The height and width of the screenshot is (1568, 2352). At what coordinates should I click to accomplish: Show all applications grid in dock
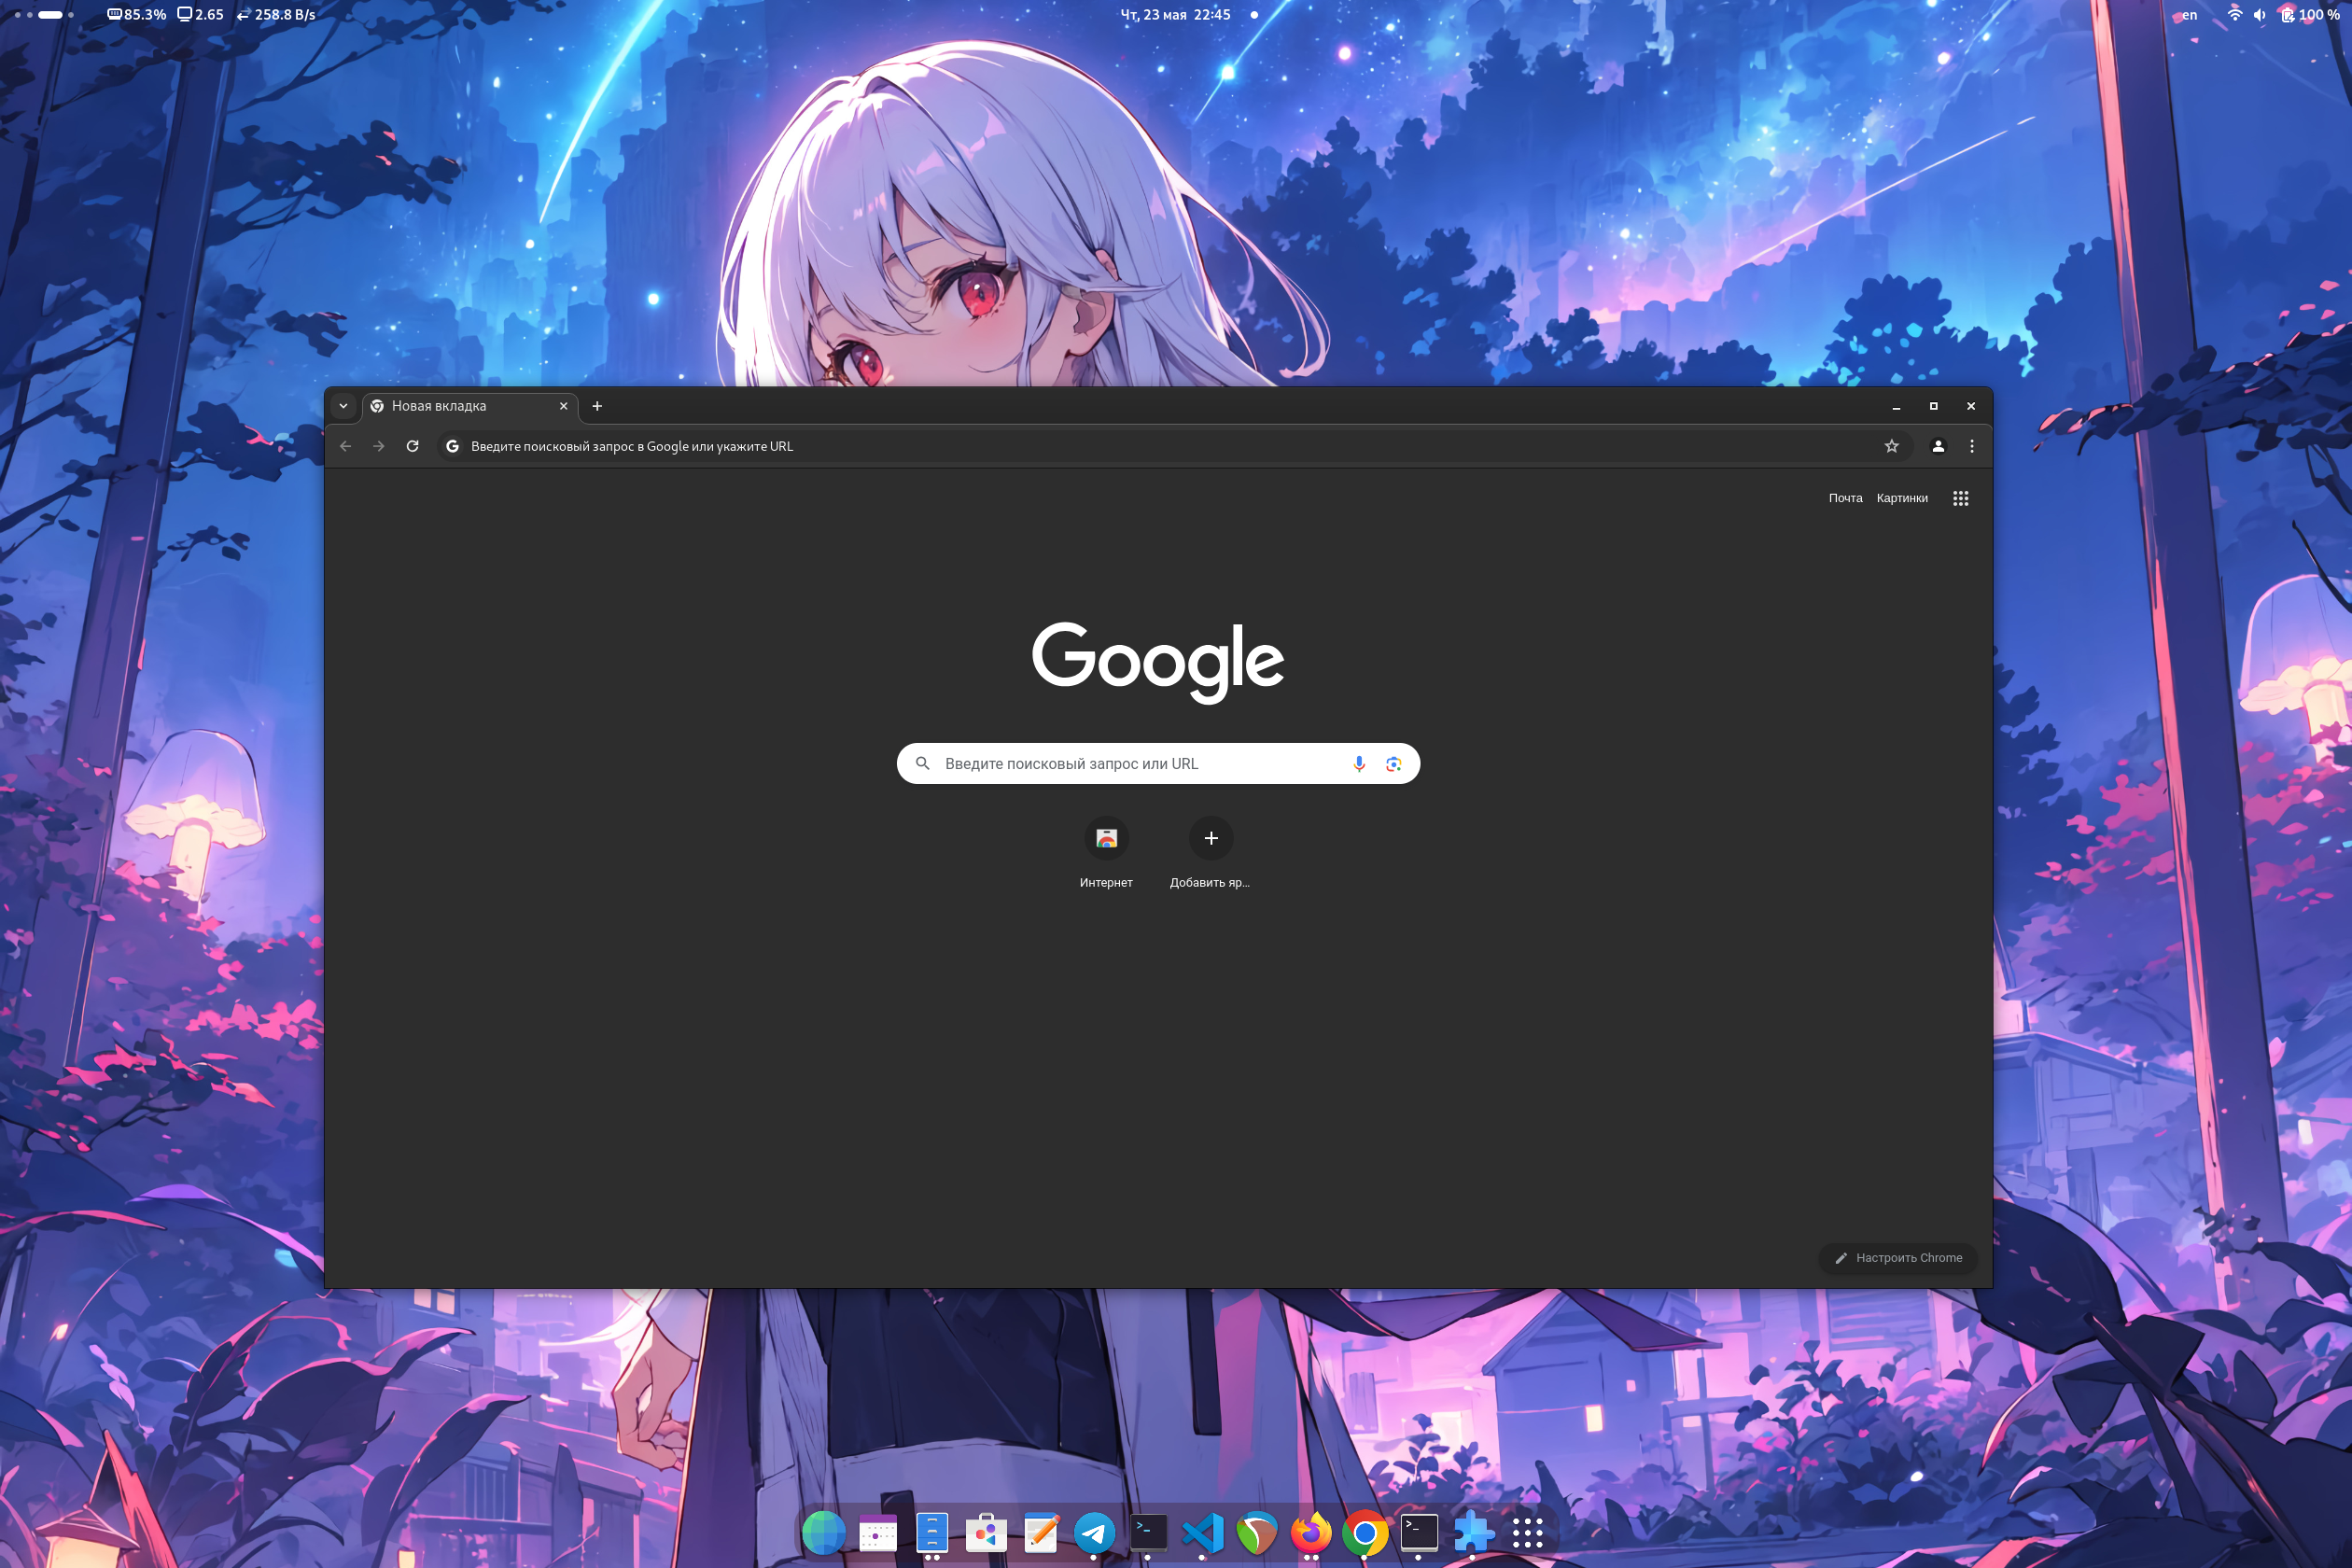[x=1527, y=1532]
